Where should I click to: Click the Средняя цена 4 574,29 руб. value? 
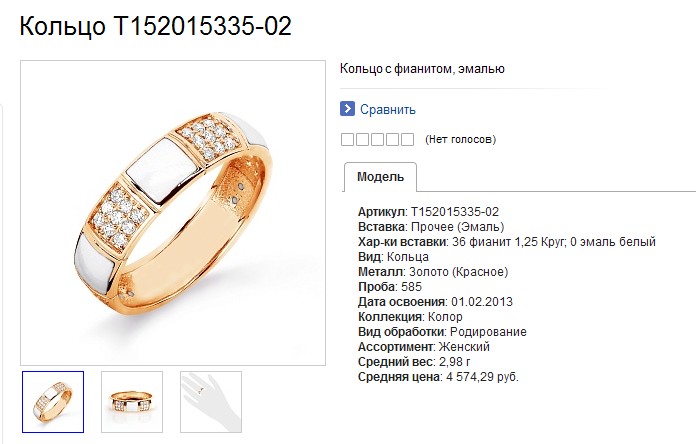482,377
